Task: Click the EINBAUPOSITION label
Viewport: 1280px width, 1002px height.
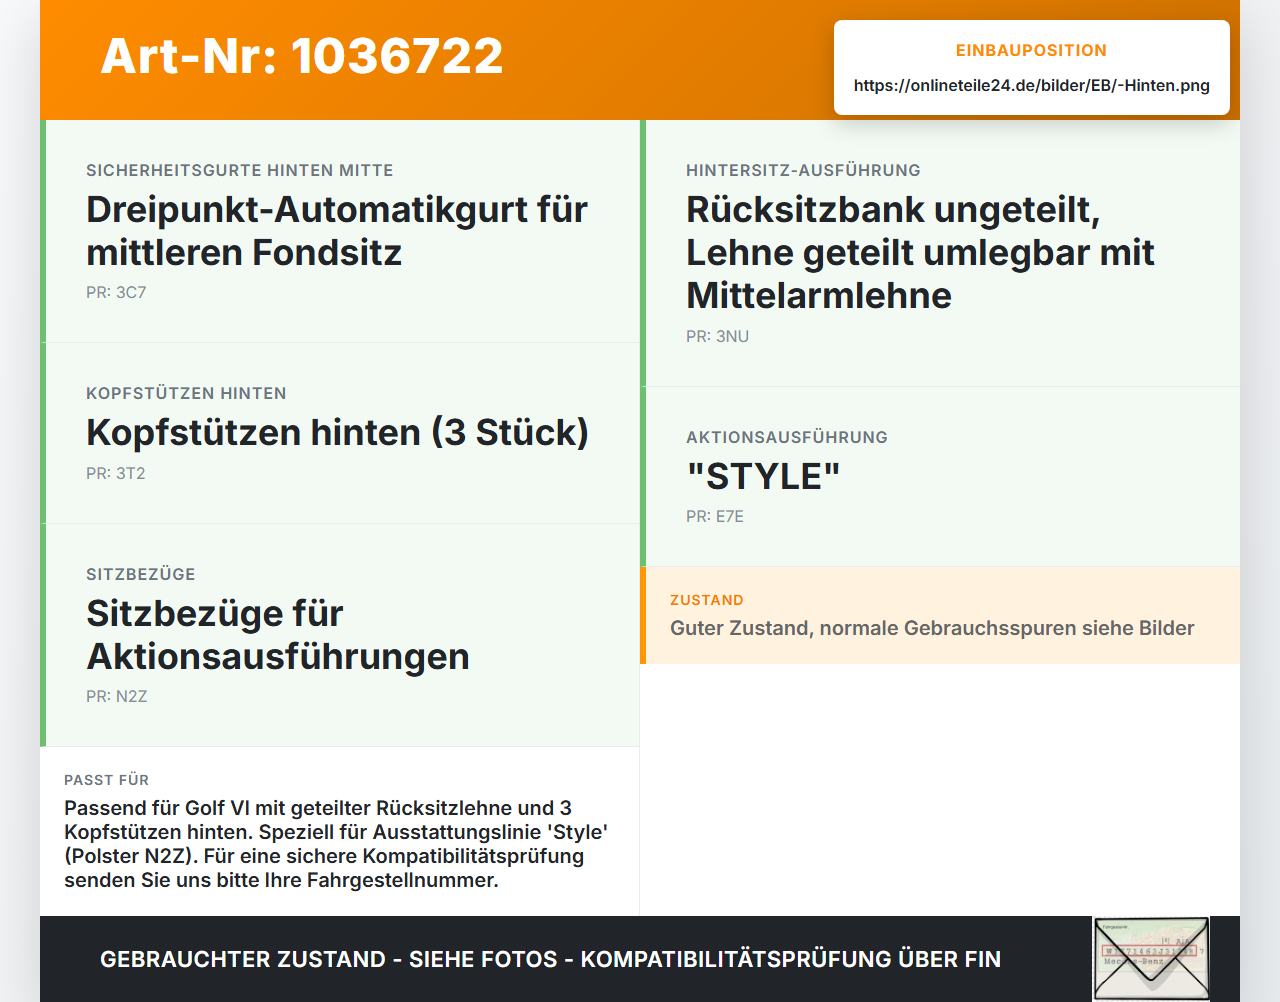Action: coord(1031,50)
